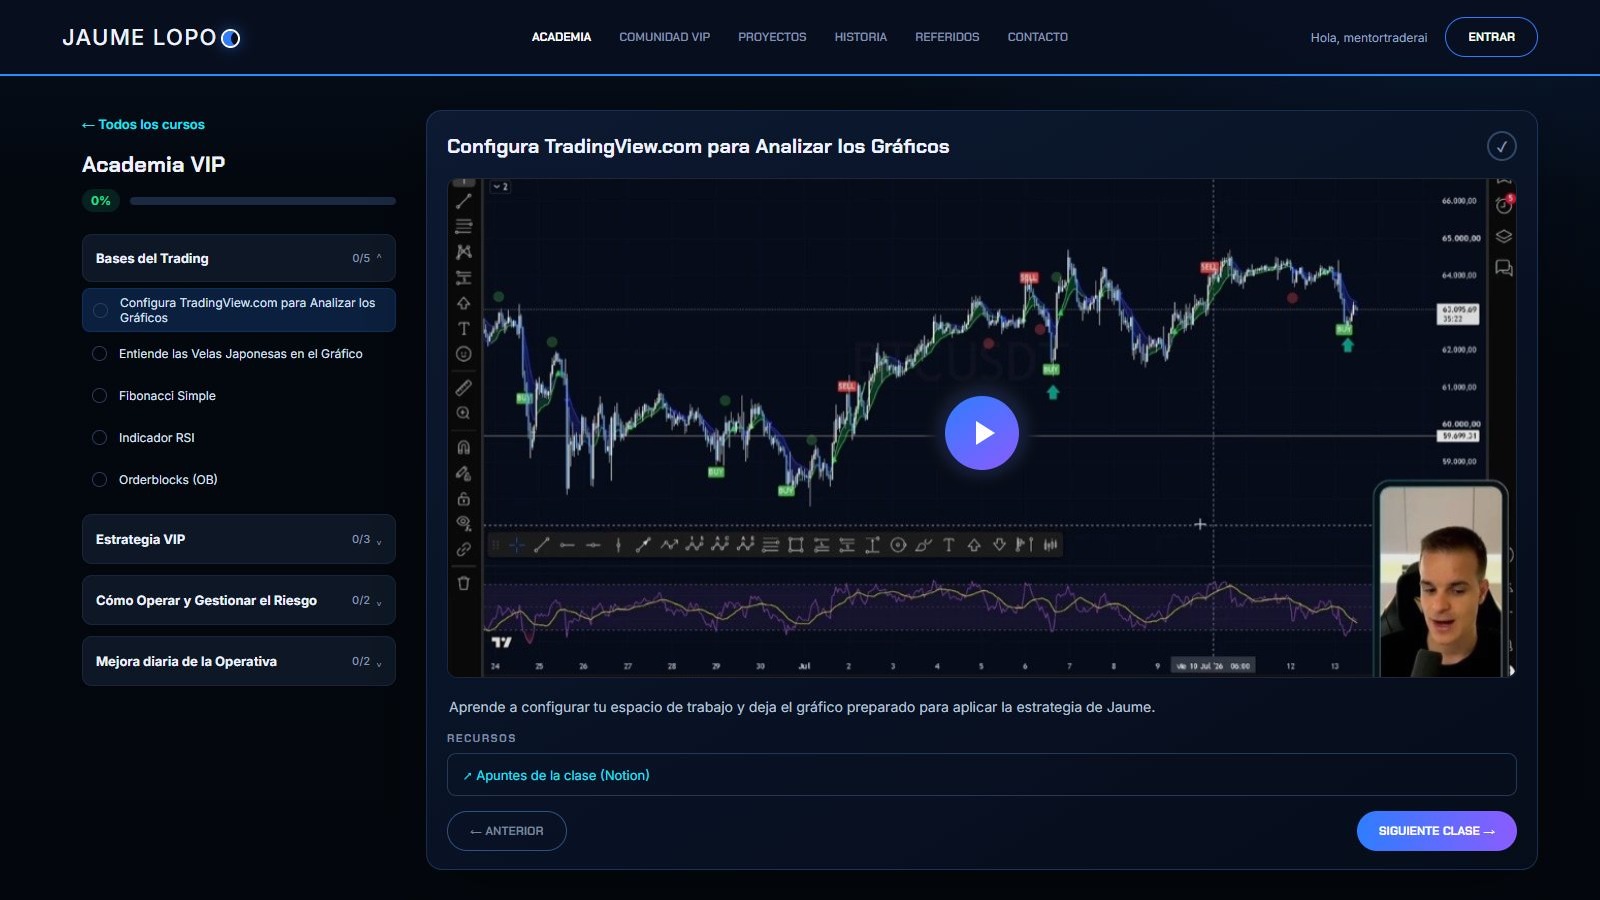Viewport: 1600px width, 900px height.
Task: Open the ACADEMIA nav tab
Action: (x=561, y=37)
